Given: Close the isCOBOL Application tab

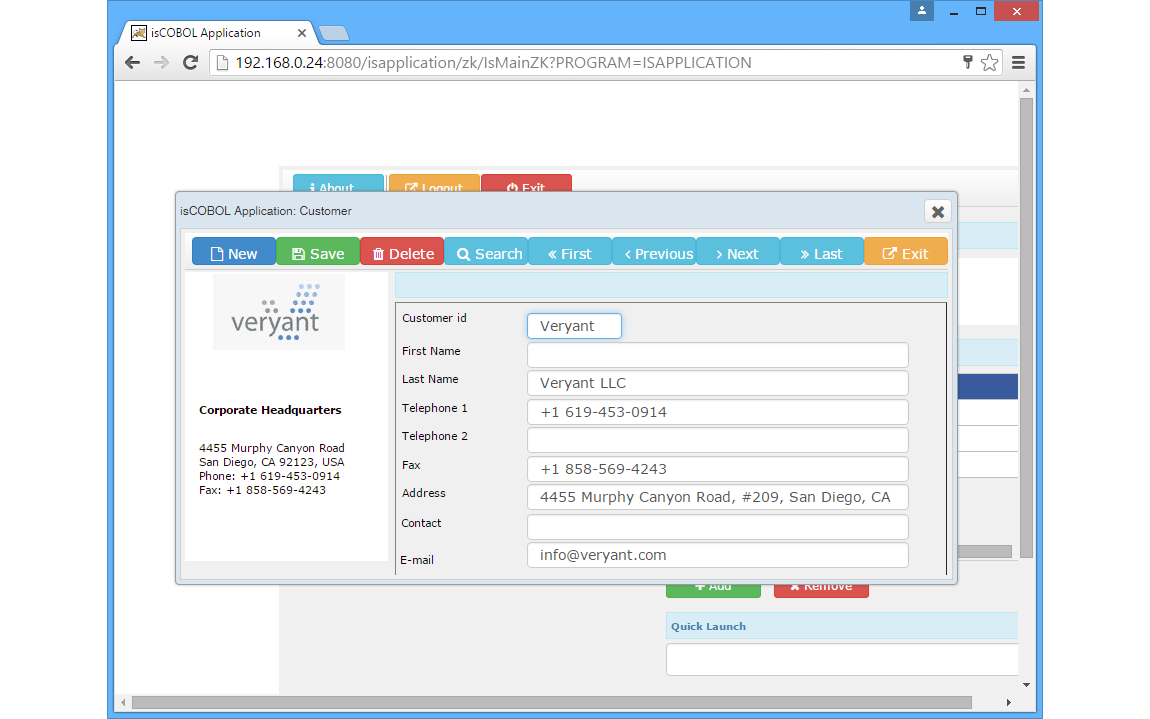Looking at the screenshot, I should coord(301,33).
